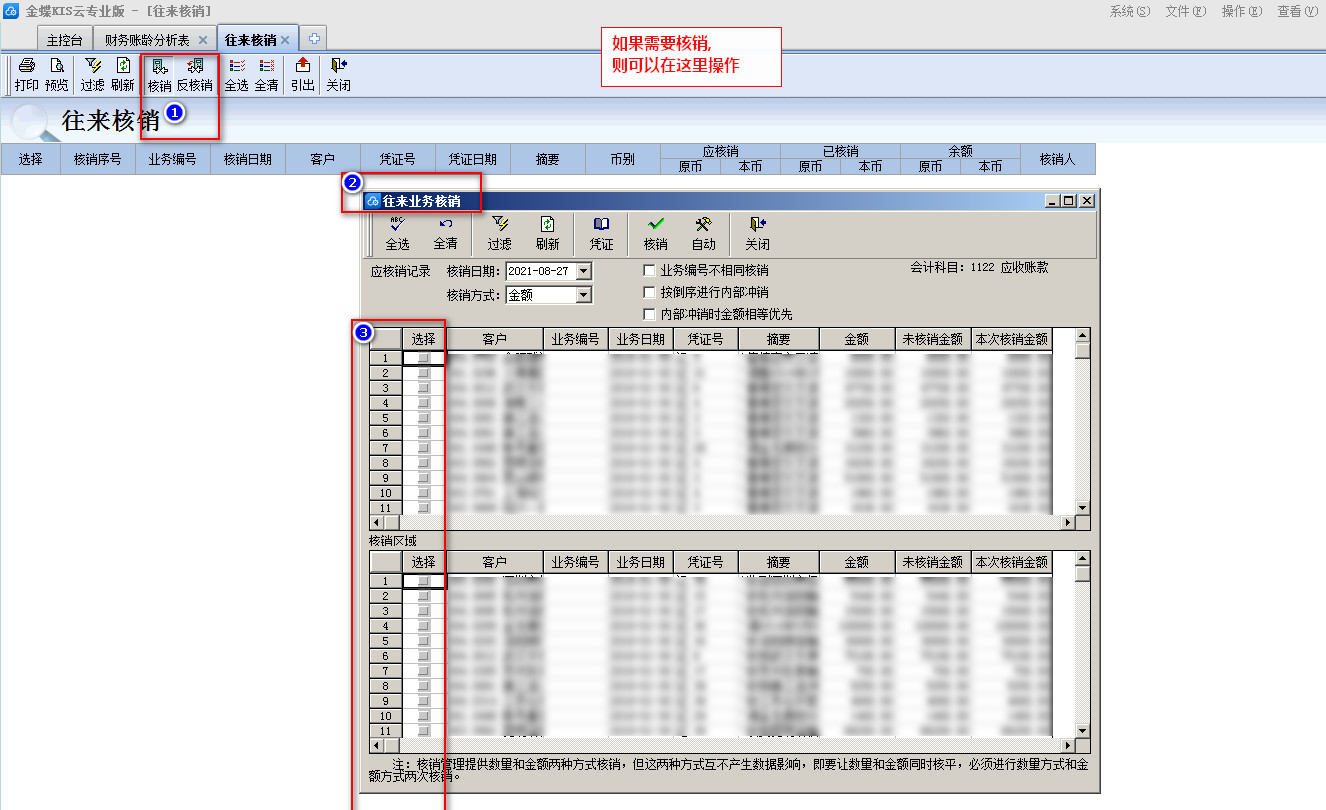Open 预览 preview from the main toolbar
The width and height of the screenshot is (1326, 810).
[56, 74]
